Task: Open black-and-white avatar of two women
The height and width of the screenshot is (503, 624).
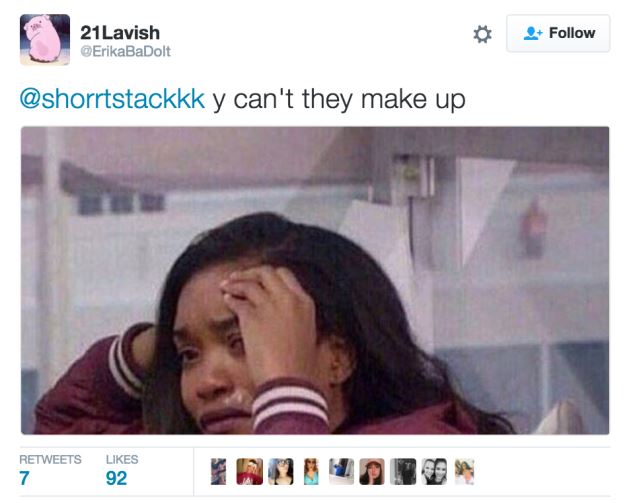Action: [x=434, y=472]
